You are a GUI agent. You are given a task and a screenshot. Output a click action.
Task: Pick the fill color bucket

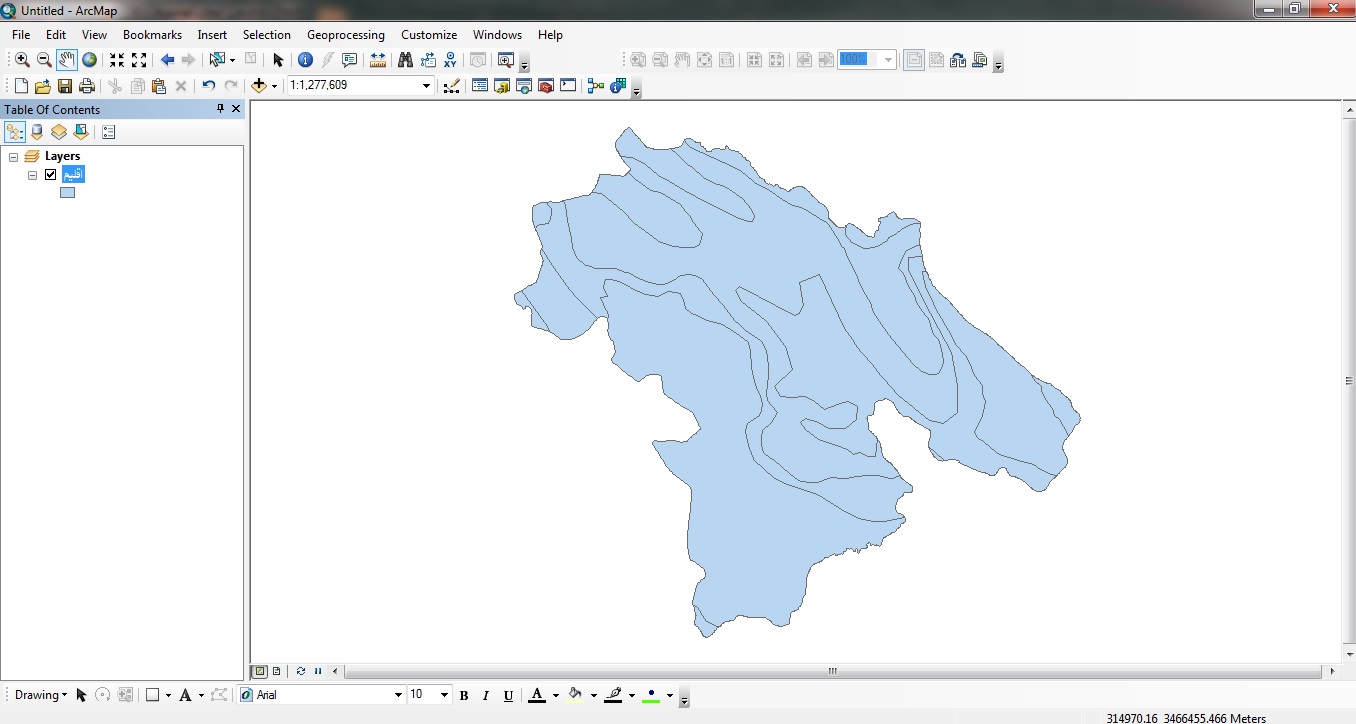(x=575, y=695)
